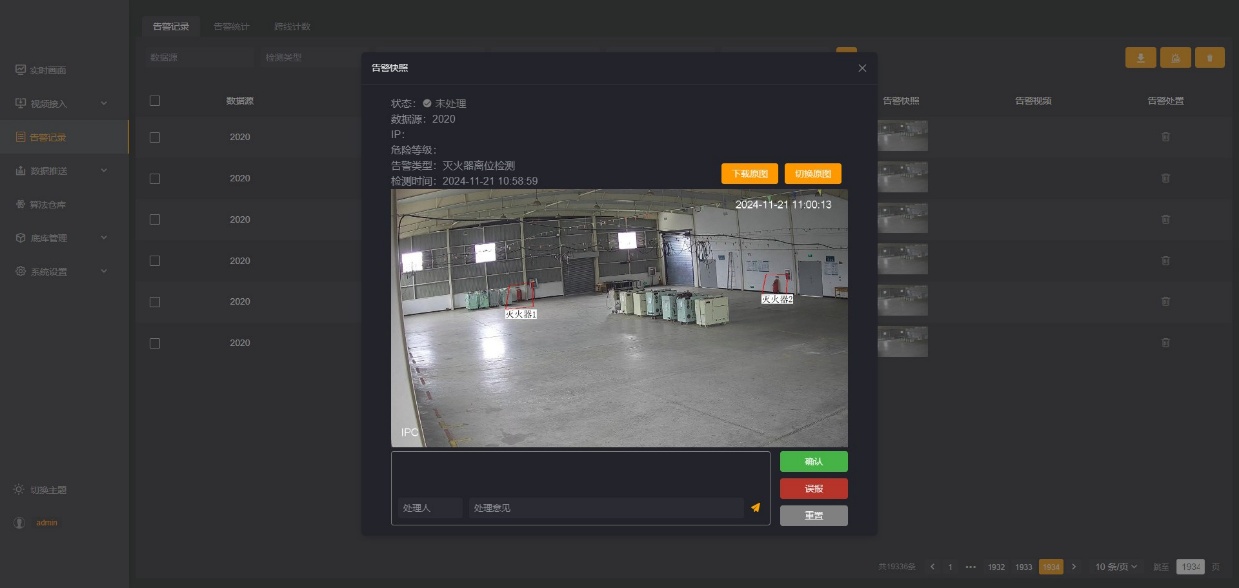Toggle the select-all header checkbox
This screenshot has width=1239, height=588.
154,100
